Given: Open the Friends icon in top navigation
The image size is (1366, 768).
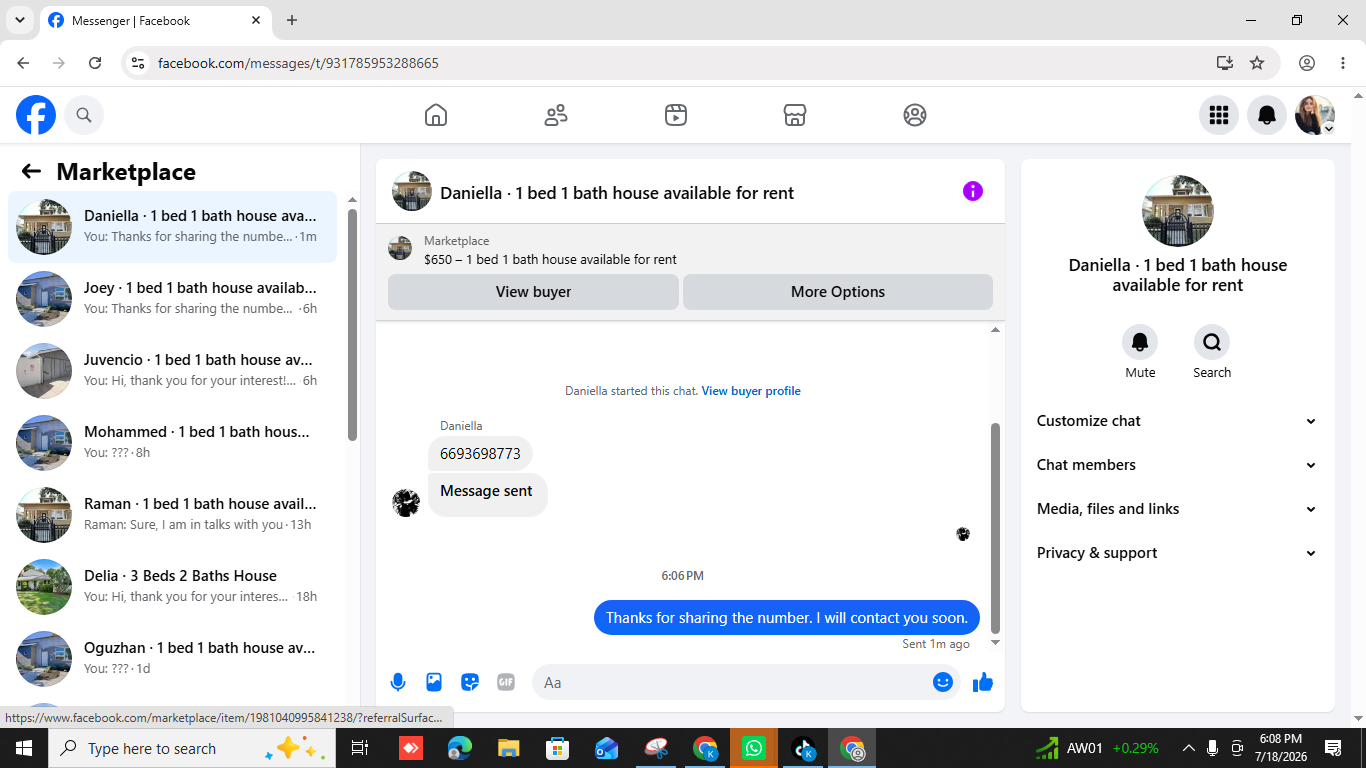Looking at the screenshot, I should click(x=556, y=115).
